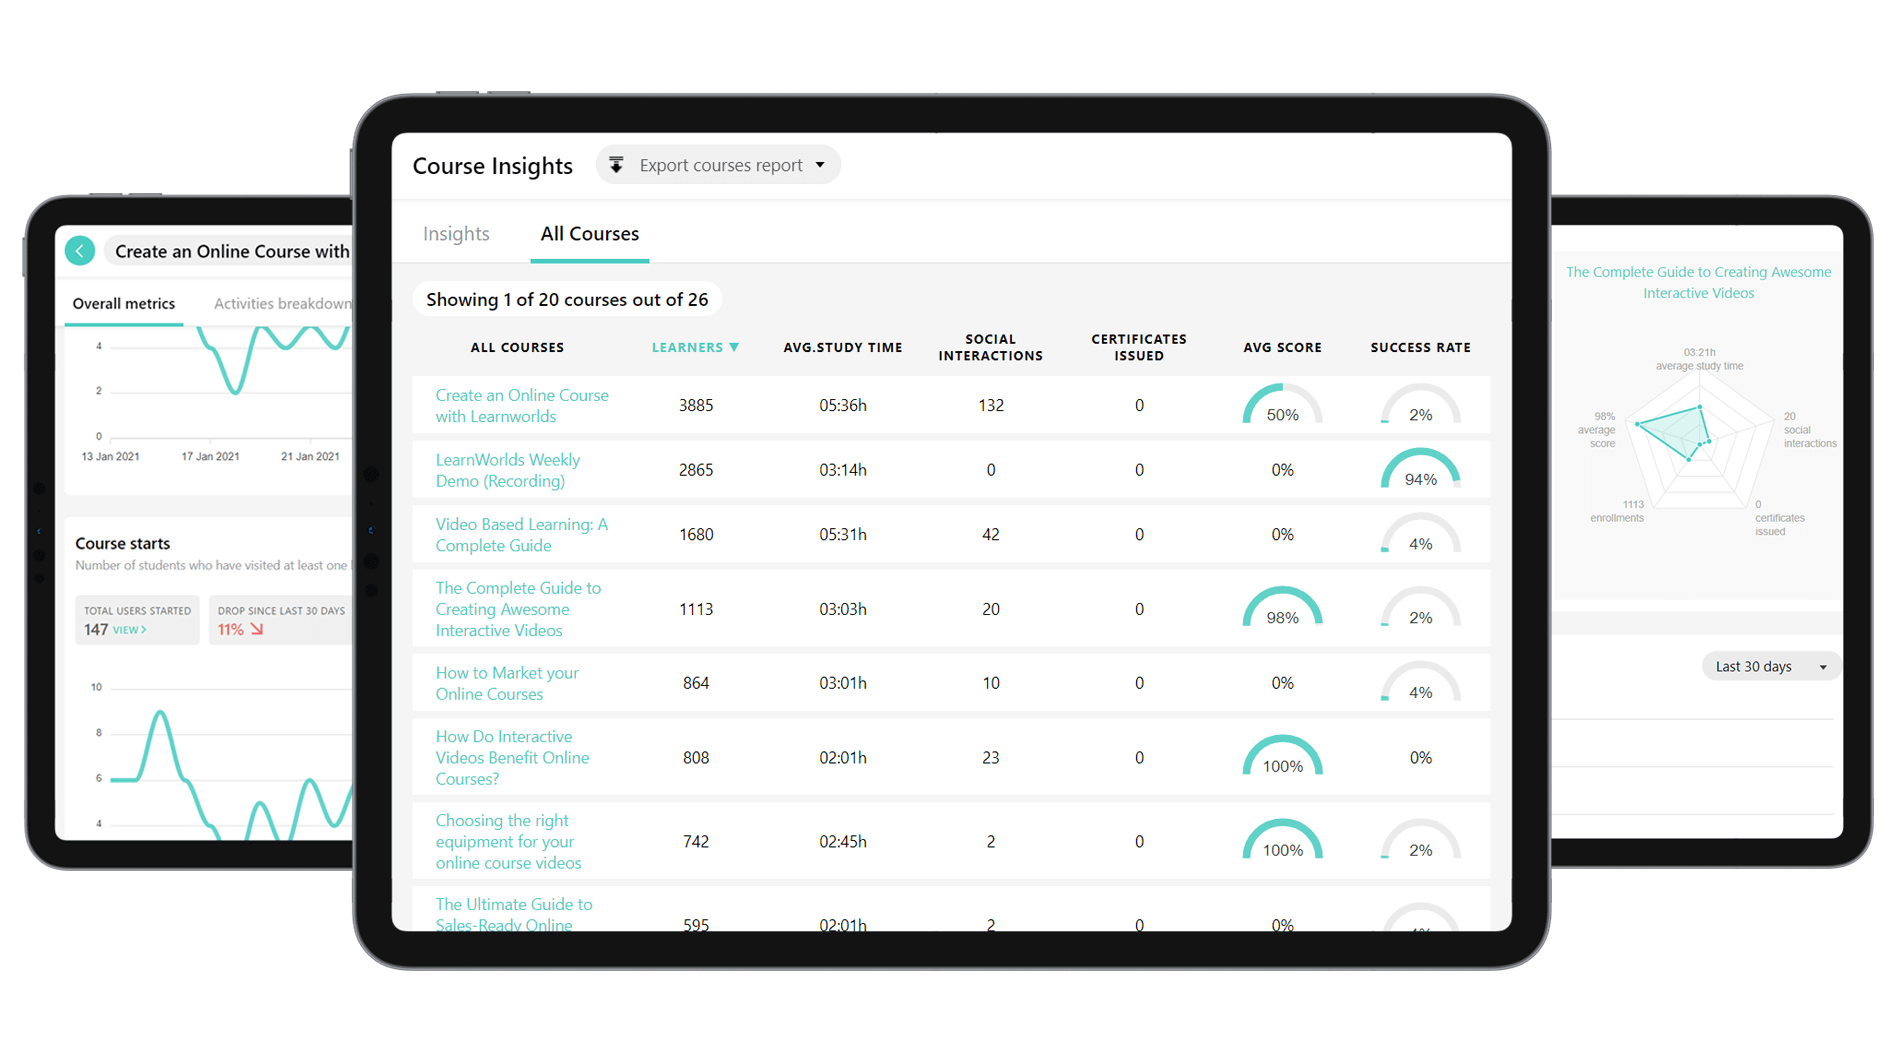Open Choosing the right equipment course link
Image resolution: width=1900 pixels, height=1062 pixels.
[508, 841]
